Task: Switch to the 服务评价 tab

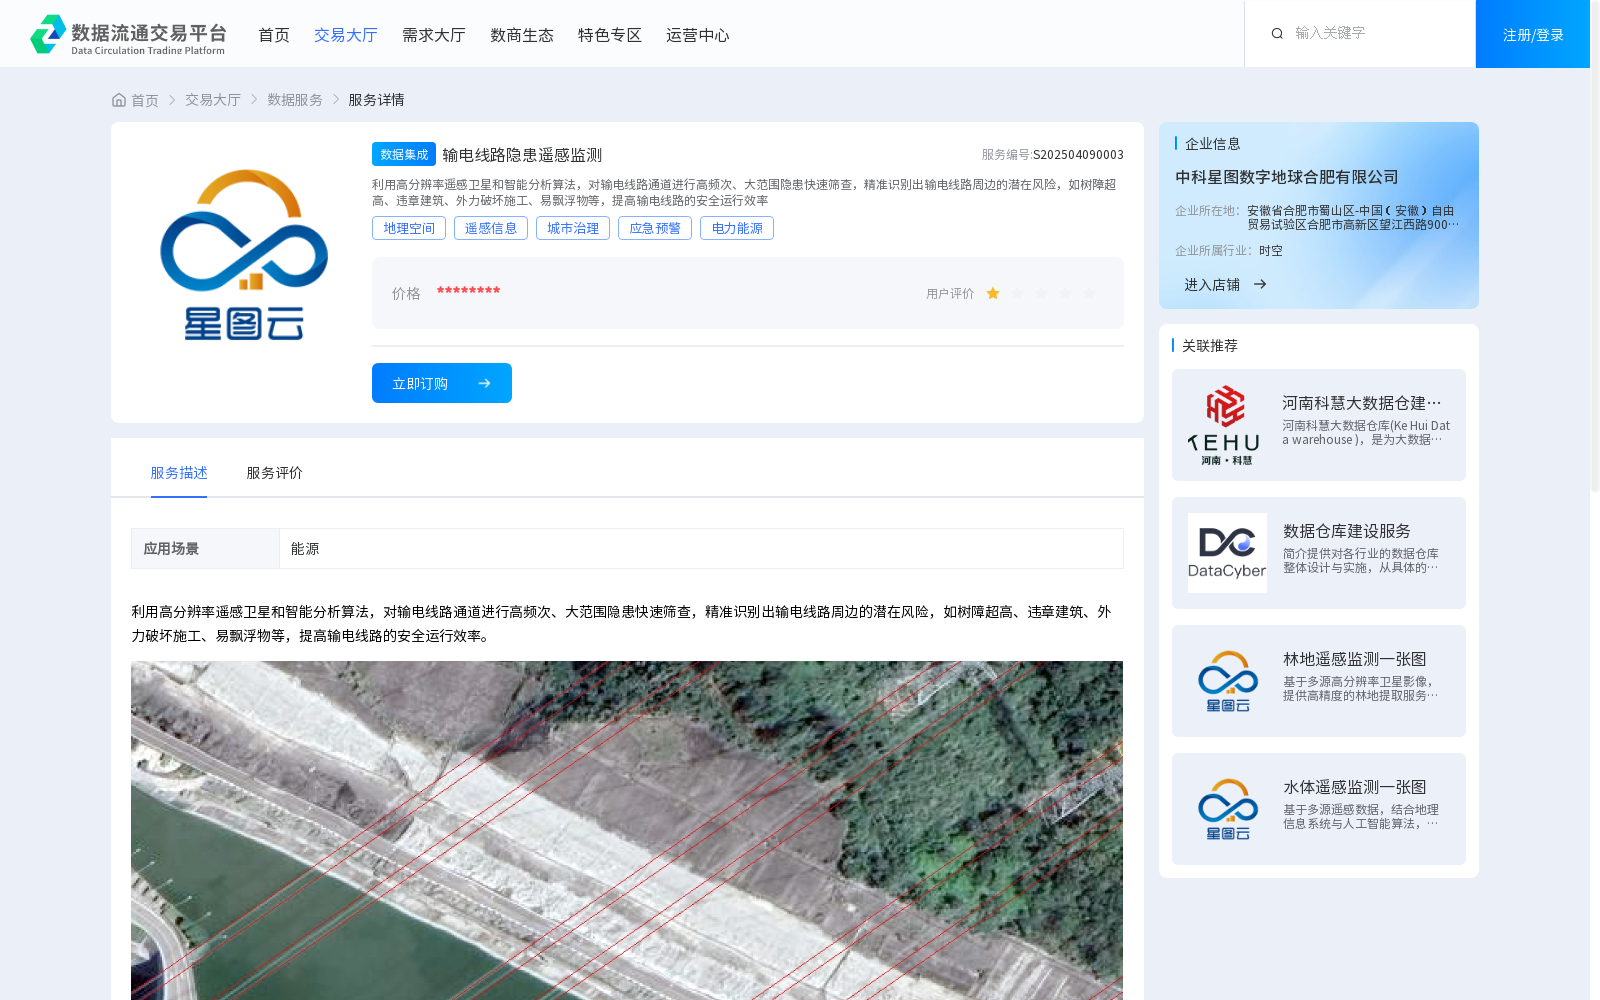Action: (x=275, y=473)
